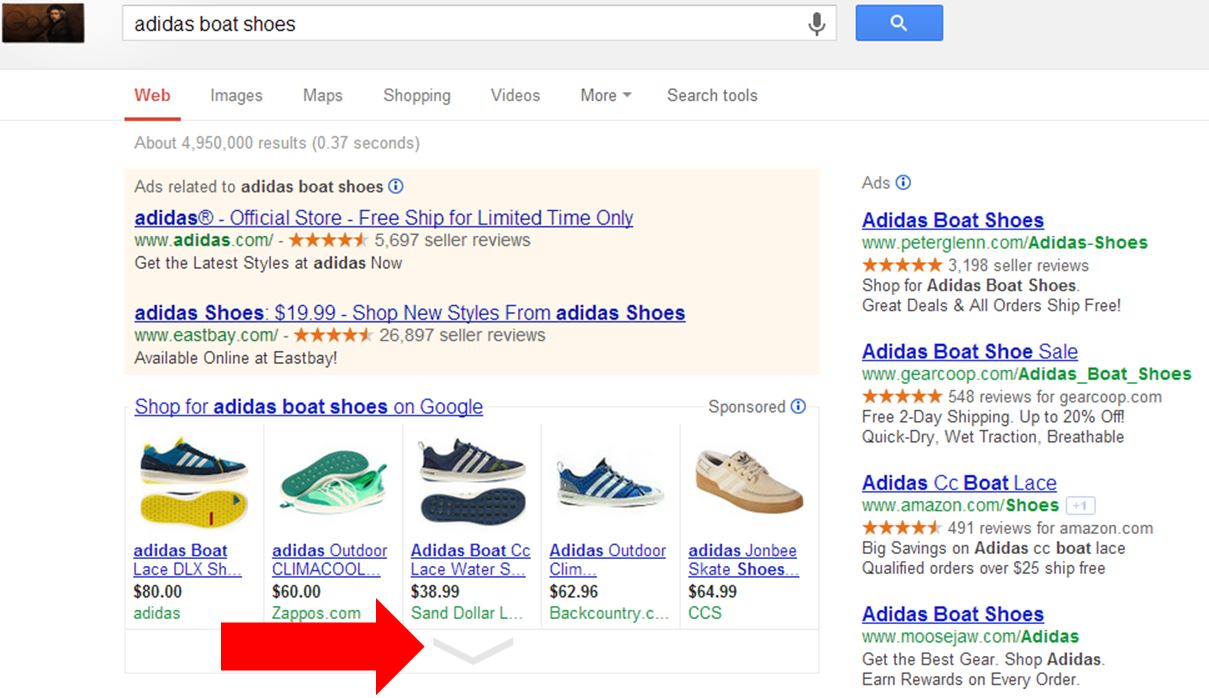Click info icon beside 'Ads related to'
The width and height of the screenshot is (1209, 698).
(396, 186)
